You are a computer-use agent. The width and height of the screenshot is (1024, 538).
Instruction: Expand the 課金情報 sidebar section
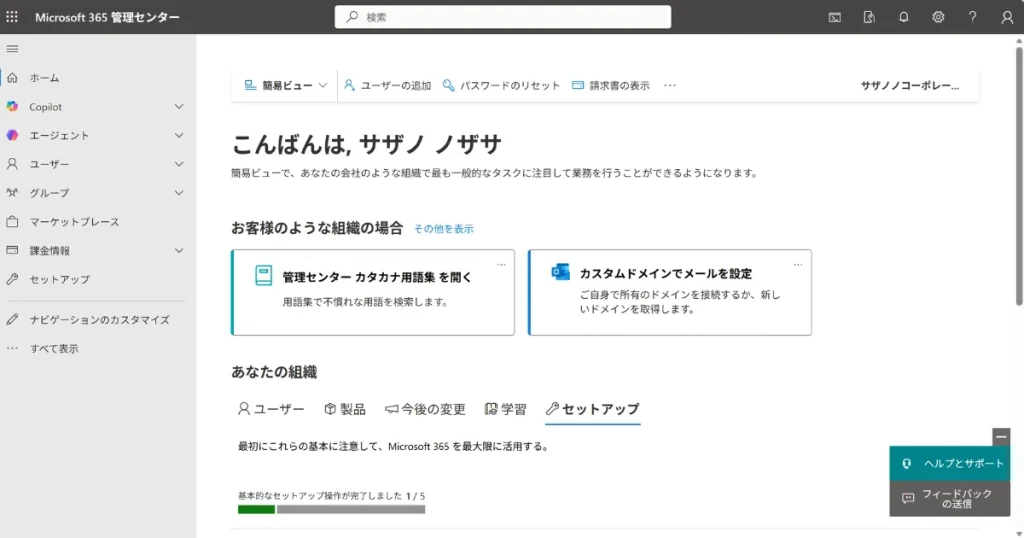[x=179, y=251]
